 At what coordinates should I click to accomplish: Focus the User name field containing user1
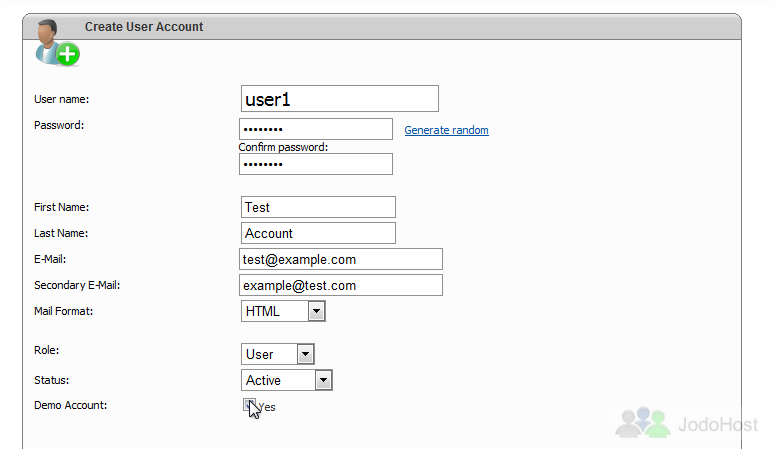coord(340,99)
